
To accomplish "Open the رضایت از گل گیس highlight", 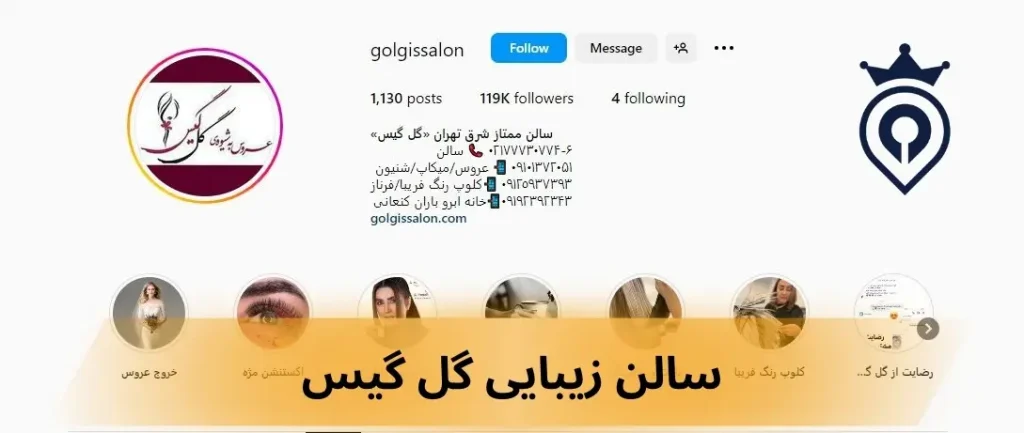I will (x=893, y=313).
